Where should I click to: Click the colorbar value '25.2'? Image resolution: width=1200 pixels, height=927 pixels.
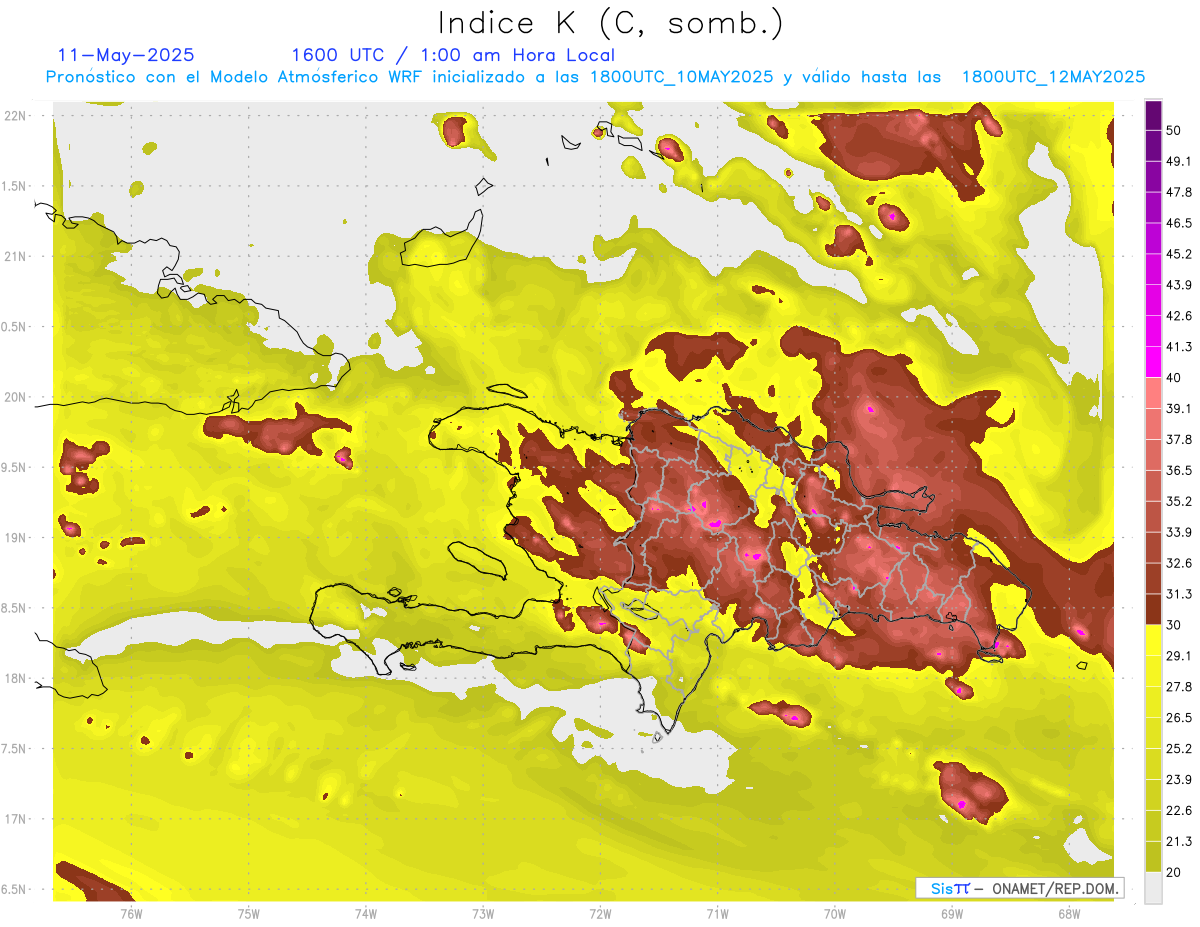[x=1180, y=749]
